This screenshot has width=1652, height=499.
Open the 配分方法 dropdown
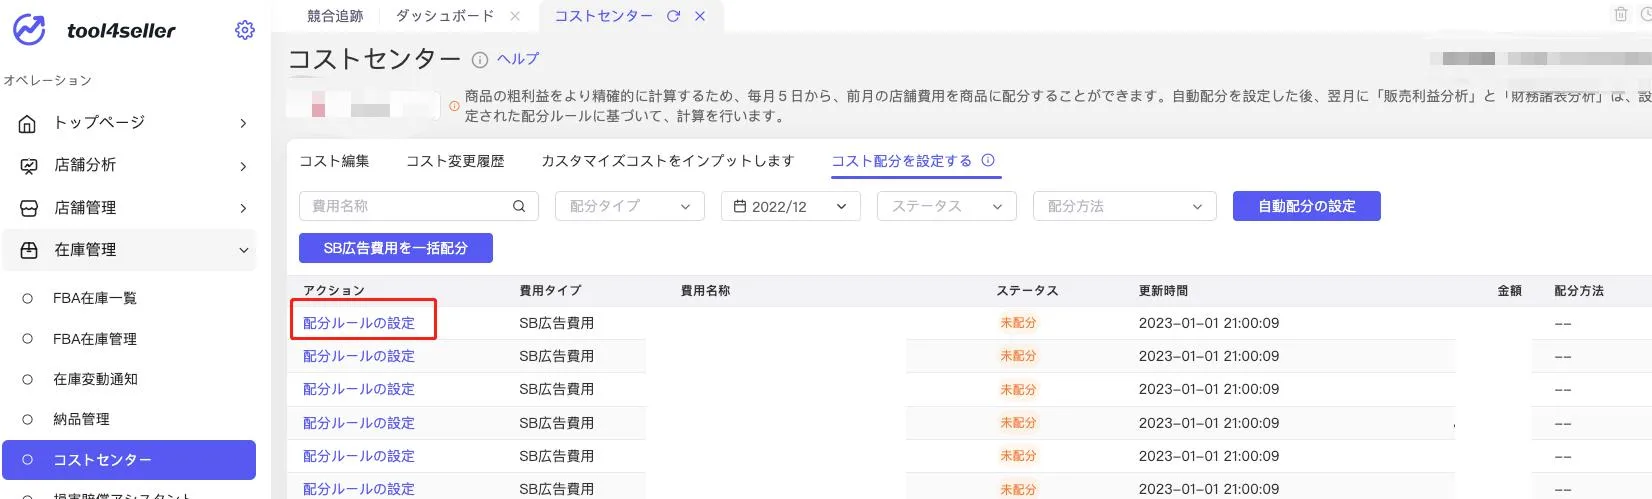coord(1124,206)
